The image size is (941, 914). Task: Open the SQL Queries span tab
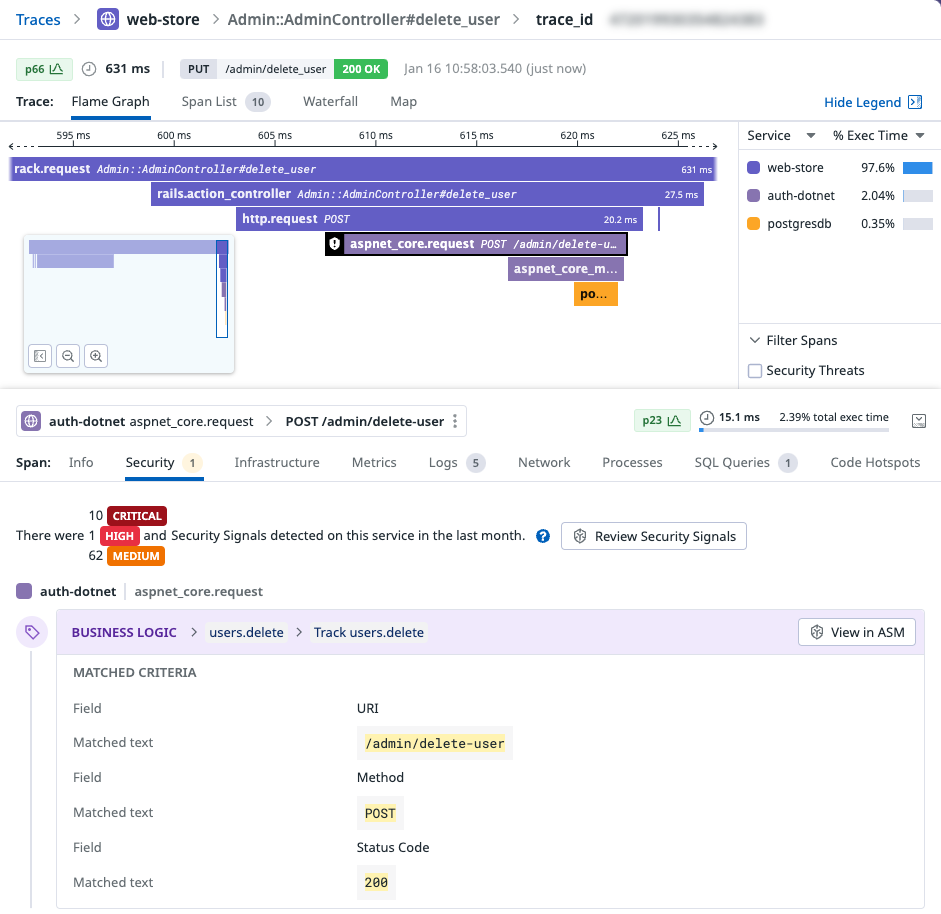746,463
